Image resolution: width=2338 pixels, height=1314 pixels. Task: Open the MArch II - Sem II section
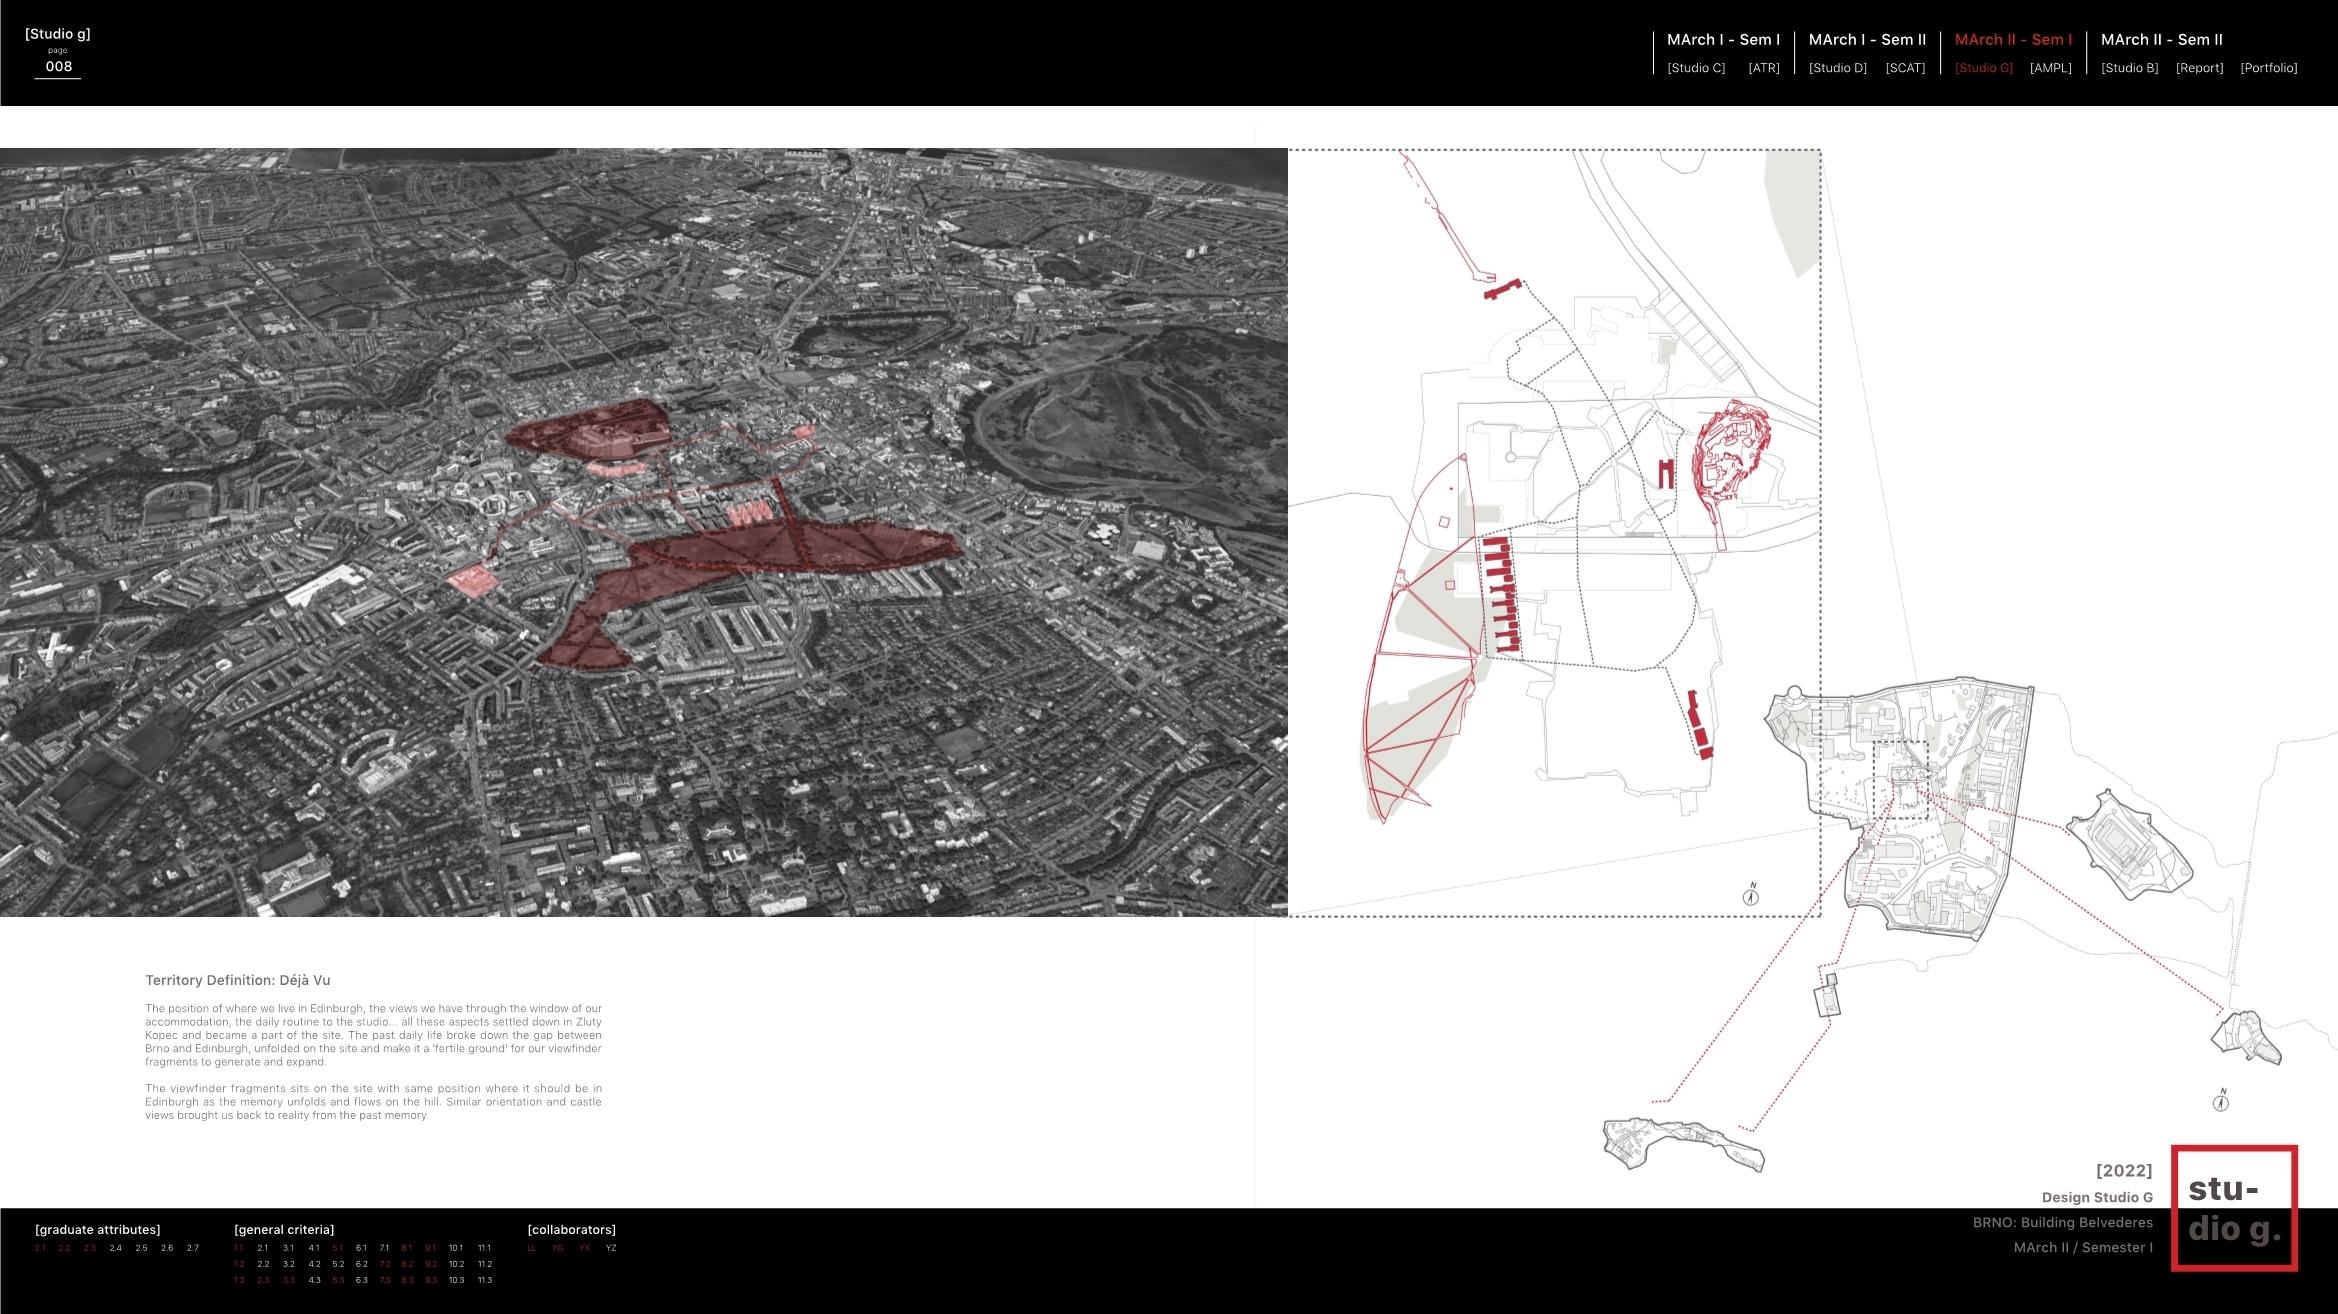tap(2161, 40)
